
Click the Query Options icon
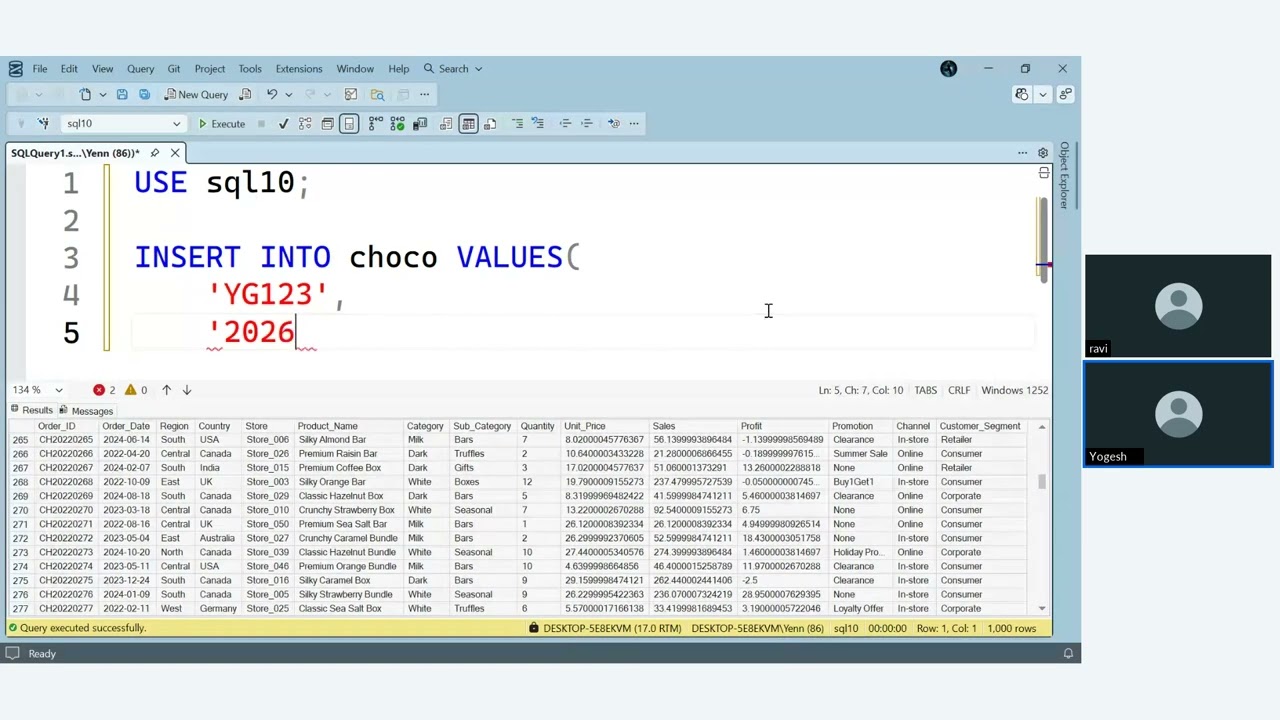click(x=327, y=124)
